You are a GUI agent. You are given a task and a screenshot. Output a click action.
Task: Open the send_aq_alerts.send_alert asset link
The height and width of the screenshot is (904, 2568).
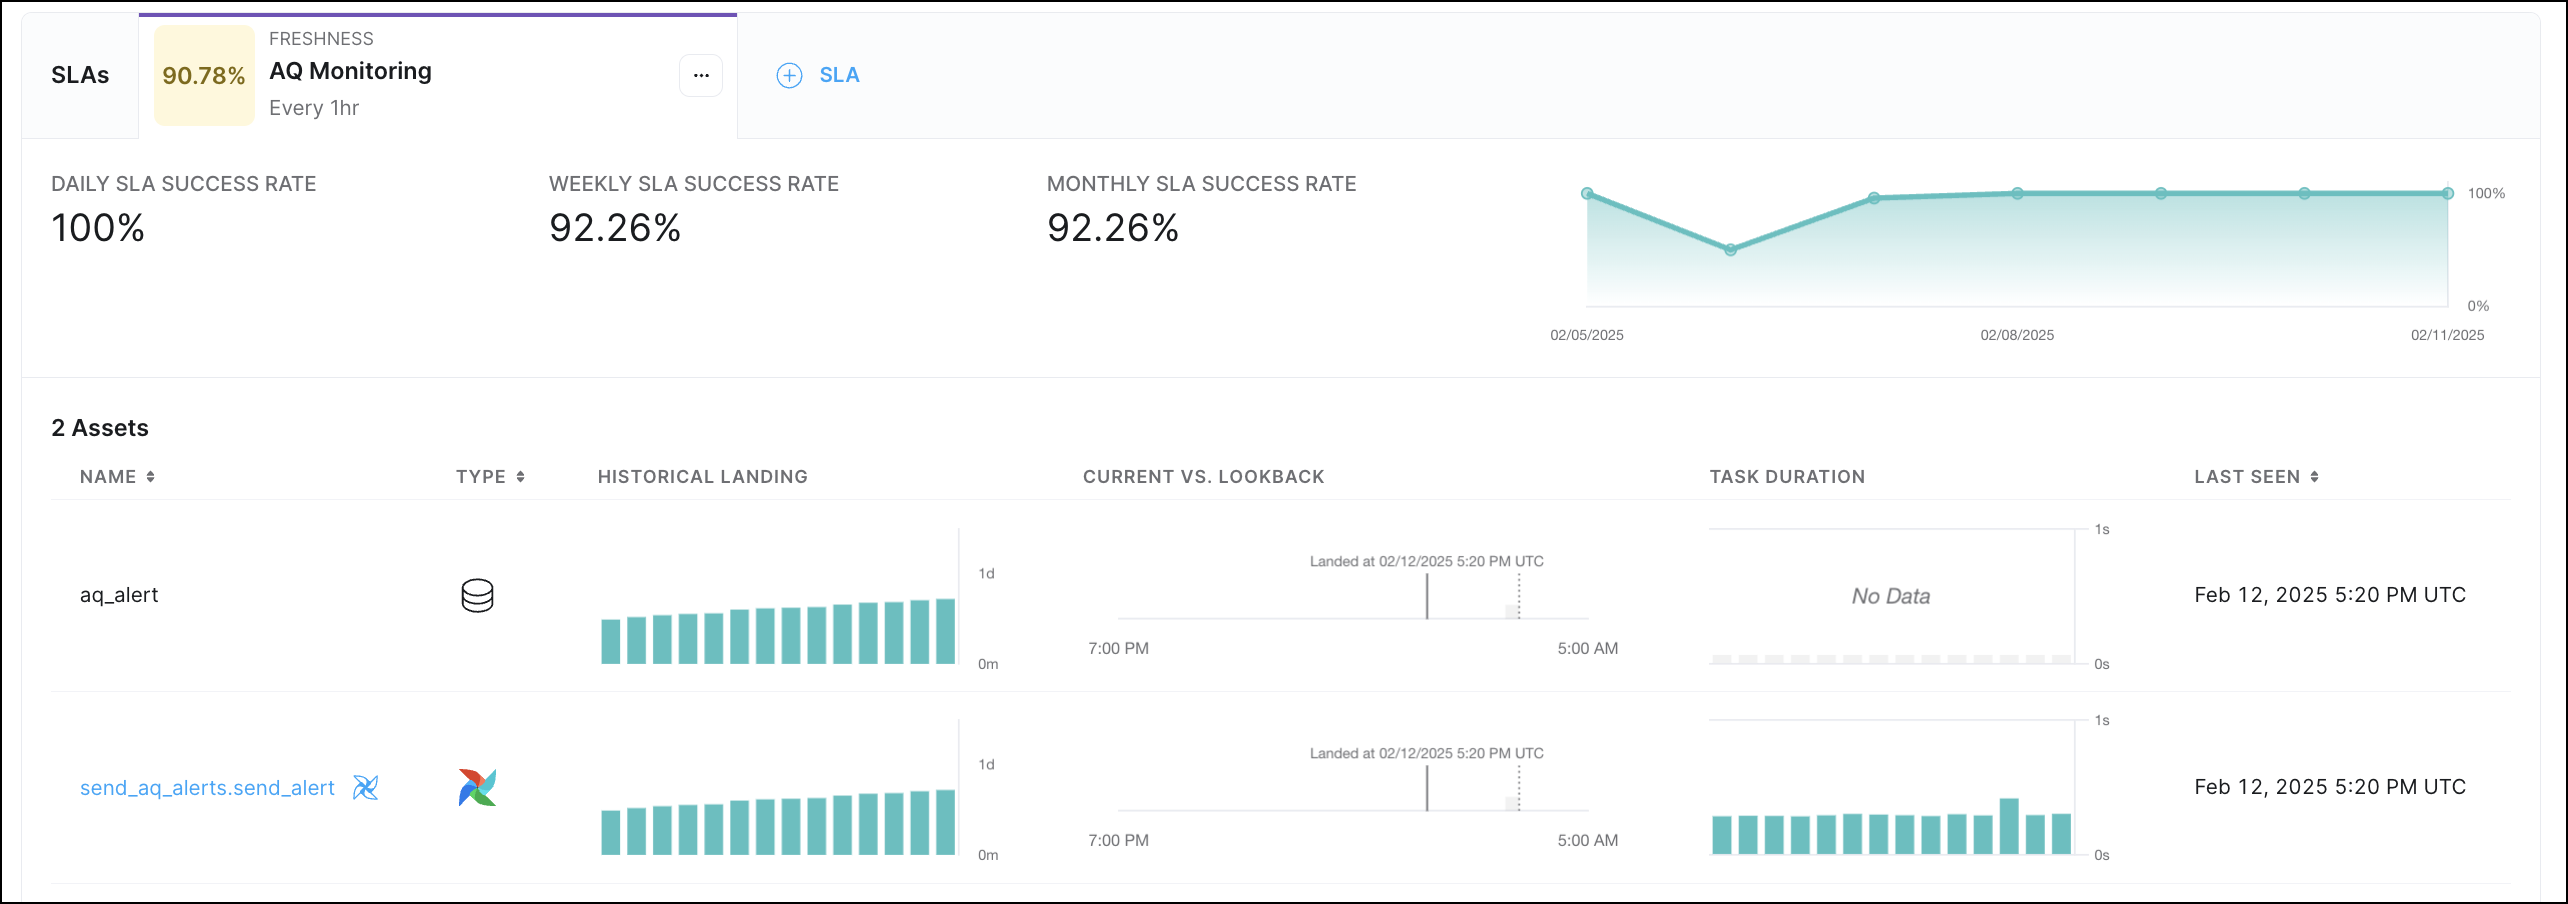pos(207,788)
